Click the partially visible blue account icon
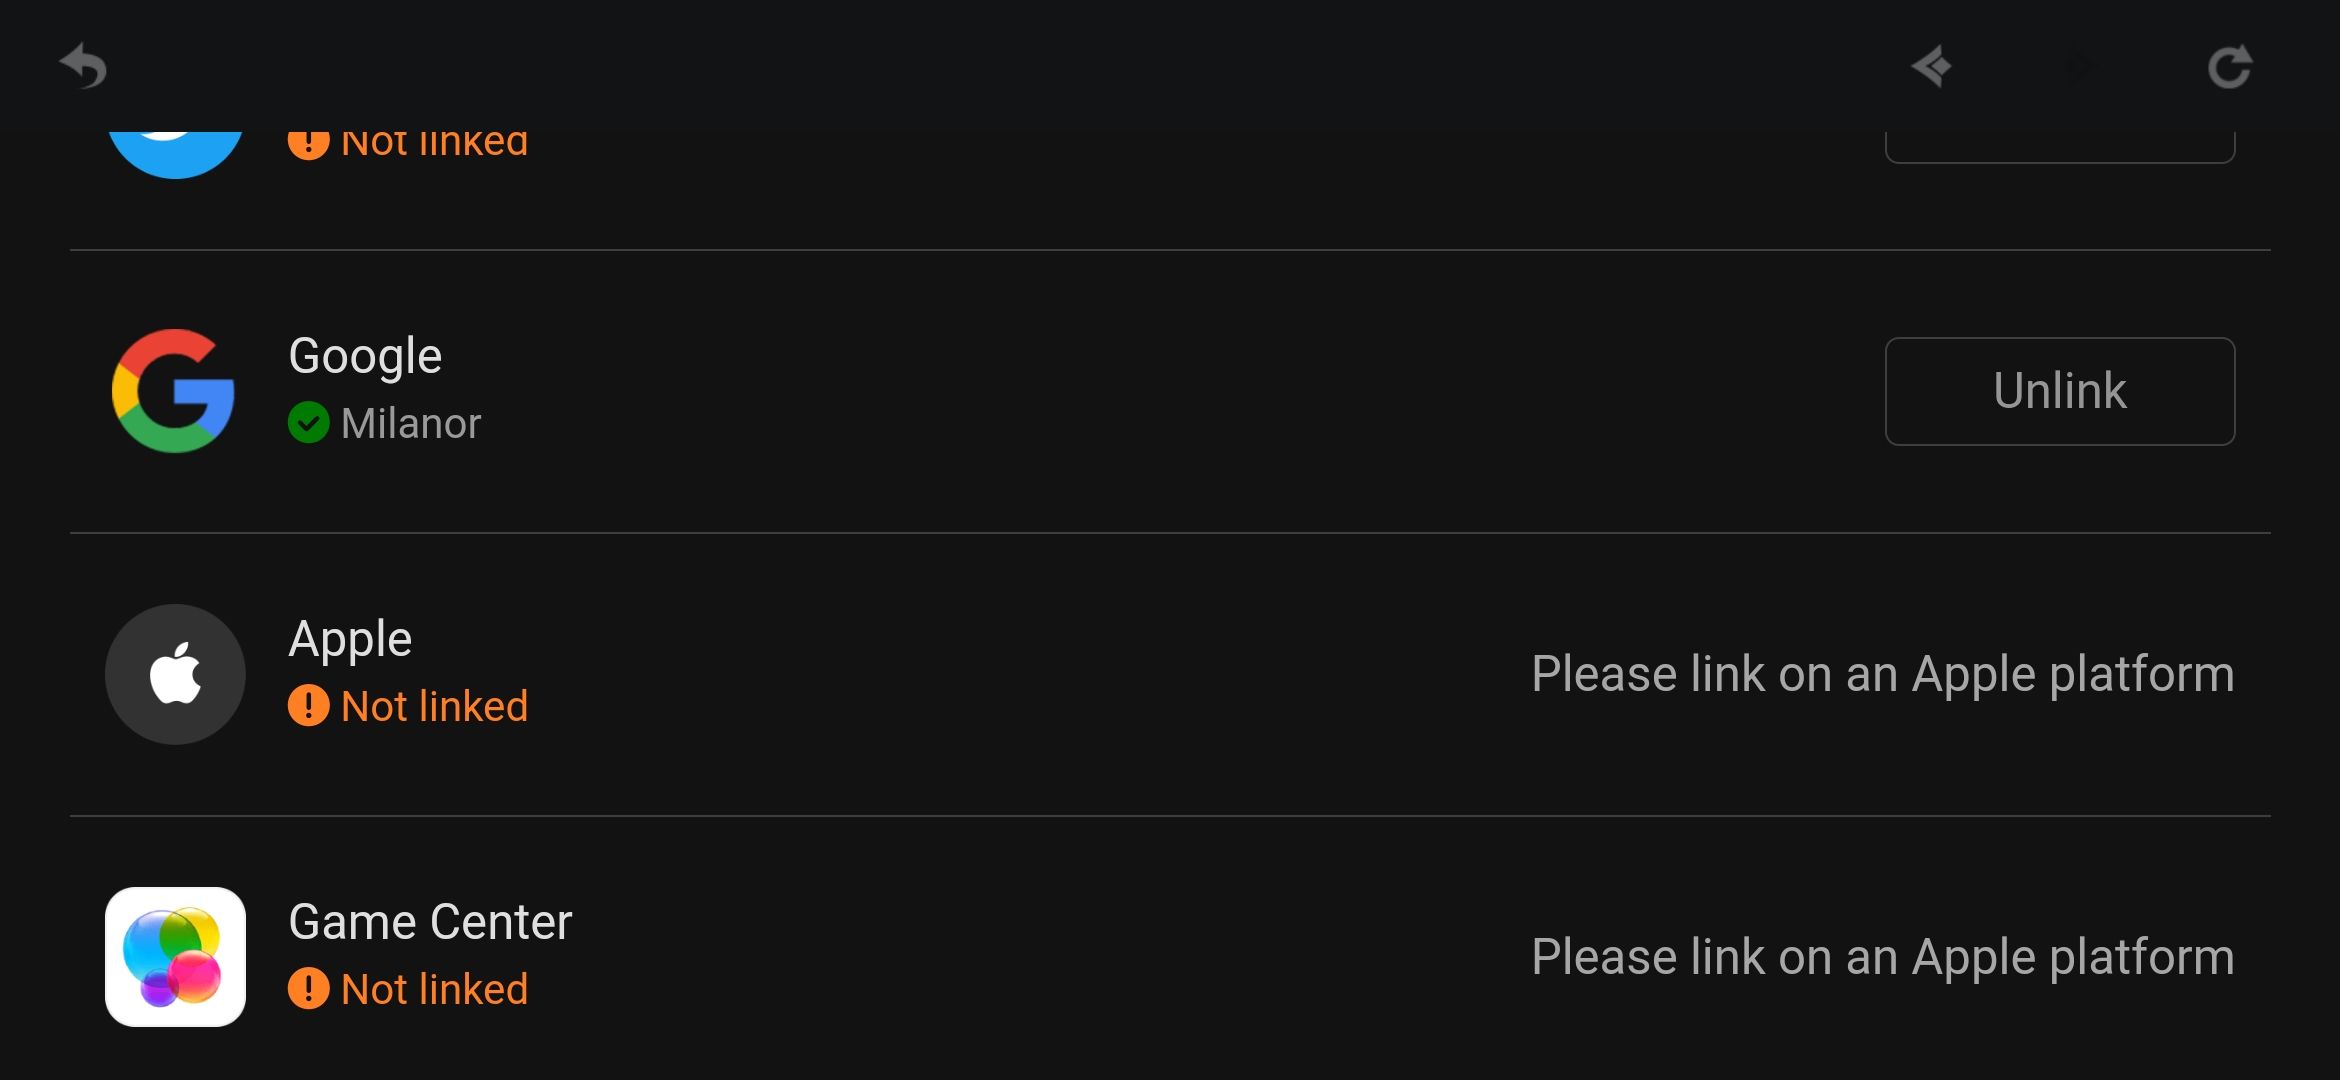This screenshot has width=2340, height=1080. [x=175, y=152]
